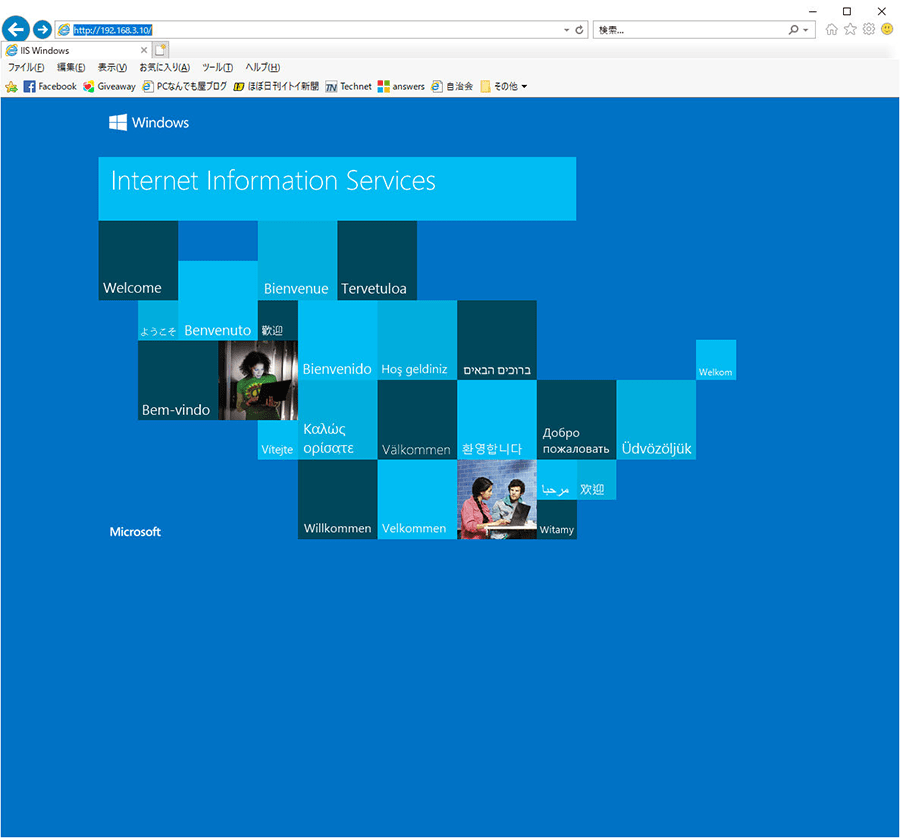Open the 編集(E) menu
This screenshot has height=838, width=900.
point(71,68)
